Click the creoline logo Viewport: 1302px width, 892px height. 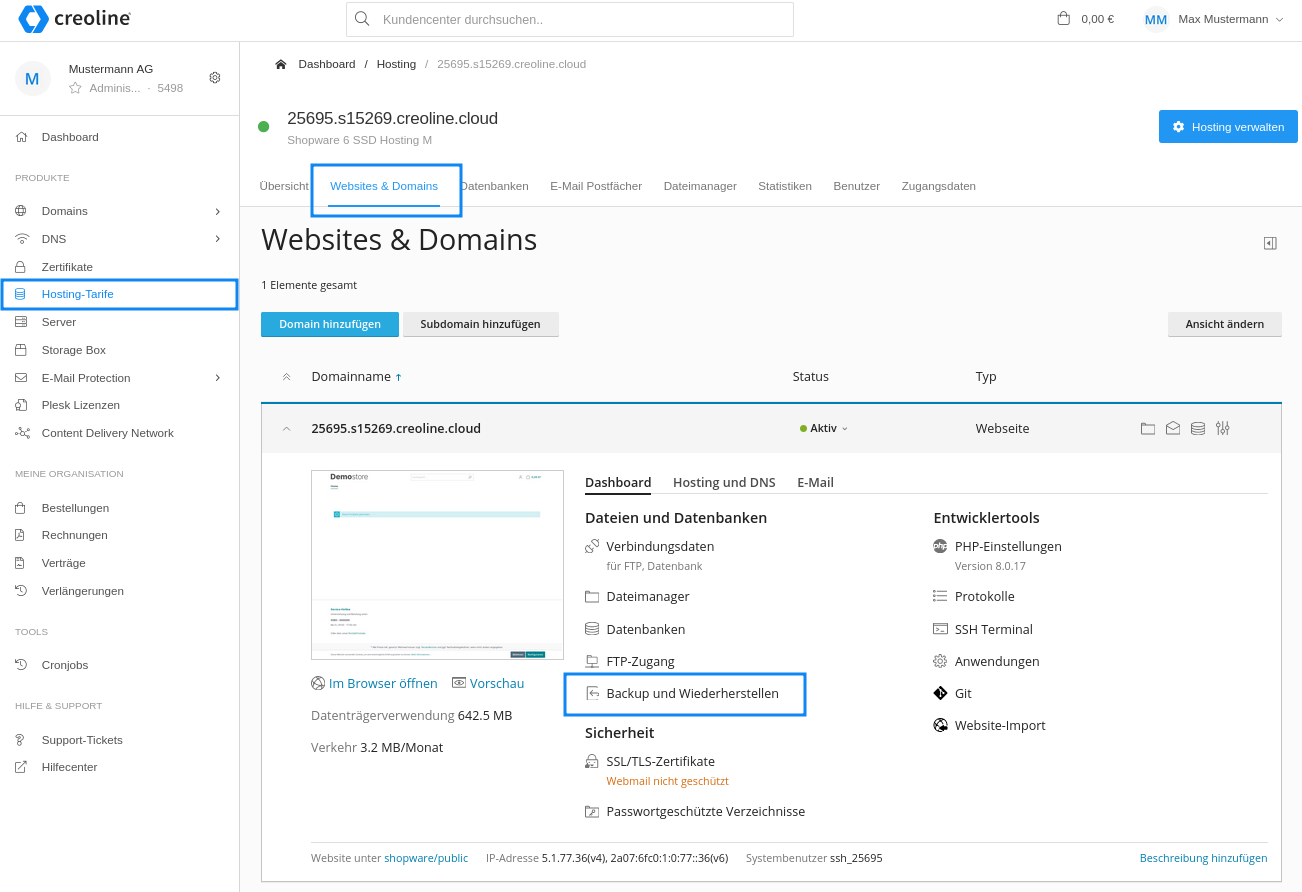[x=74, y=19]
